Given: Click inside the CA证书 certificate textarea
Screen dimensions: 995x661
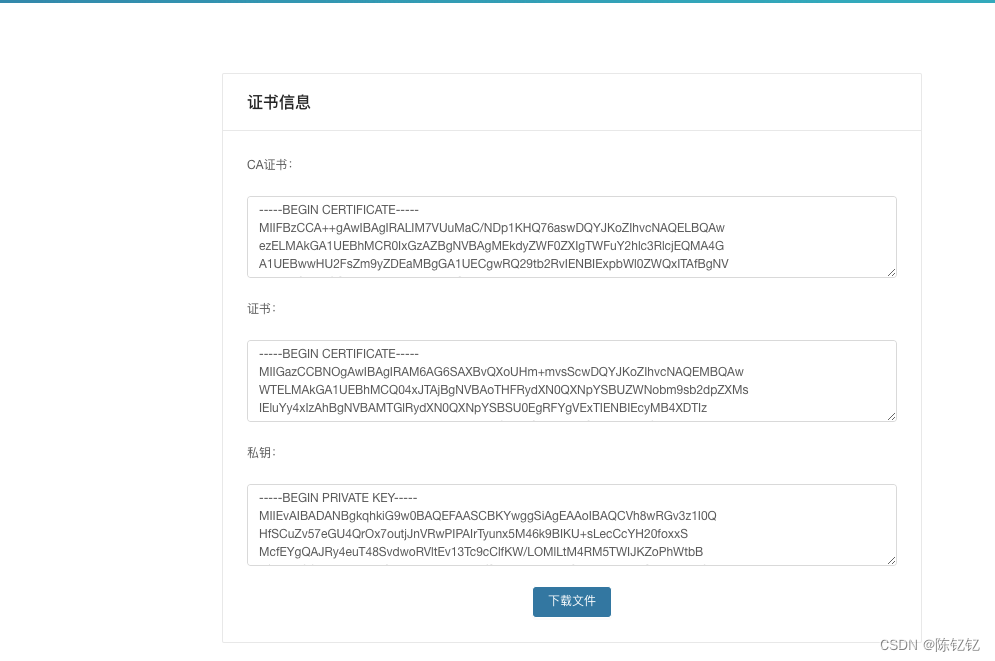Looking at the screenshot, I should click(571, 237).
